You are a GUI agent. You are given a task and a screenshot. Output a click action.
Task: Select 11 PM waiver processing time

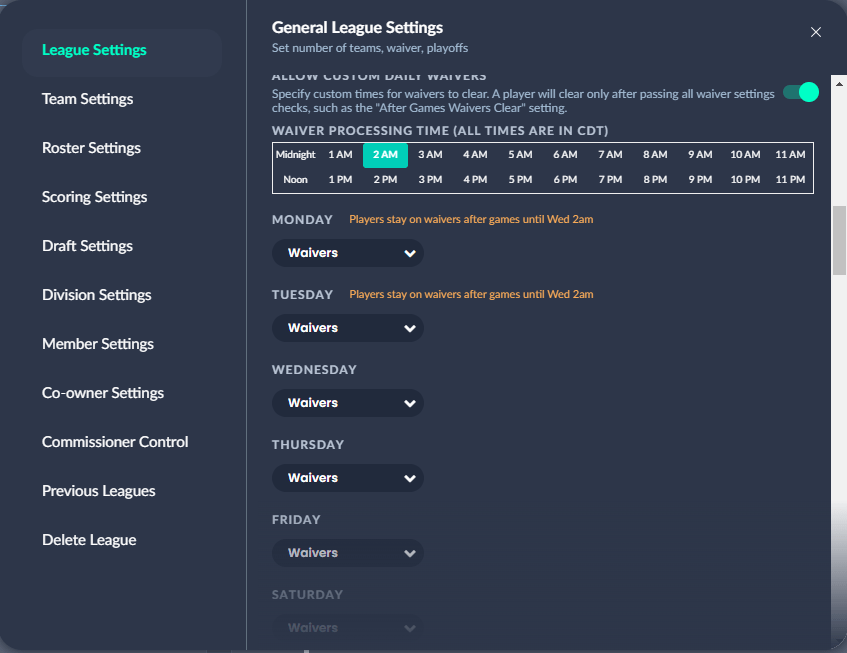790,179
